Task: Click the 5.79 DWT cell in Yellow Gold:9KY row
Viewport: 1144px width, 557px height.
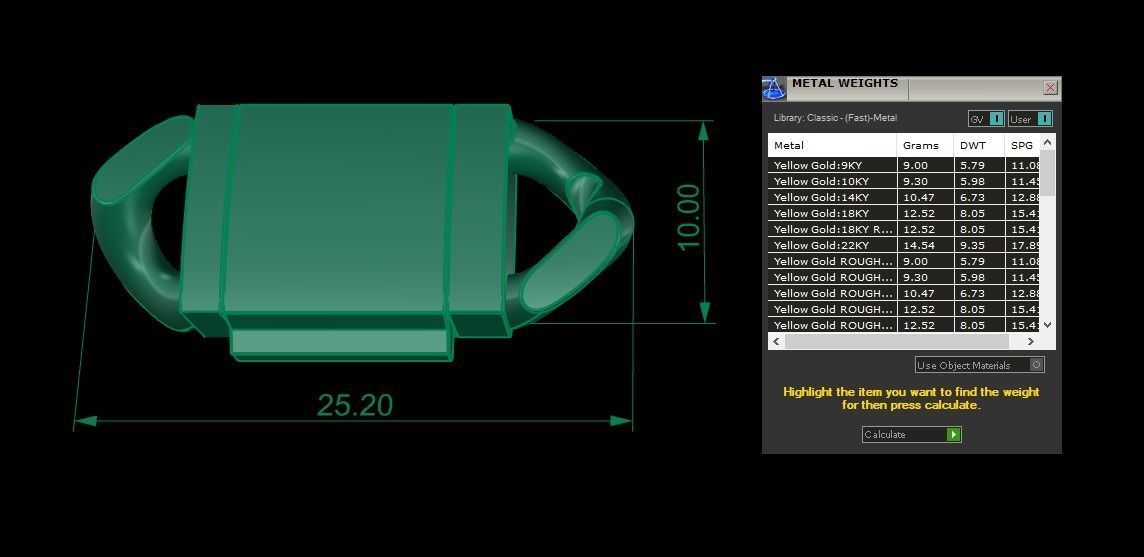Action: (979, 165)
